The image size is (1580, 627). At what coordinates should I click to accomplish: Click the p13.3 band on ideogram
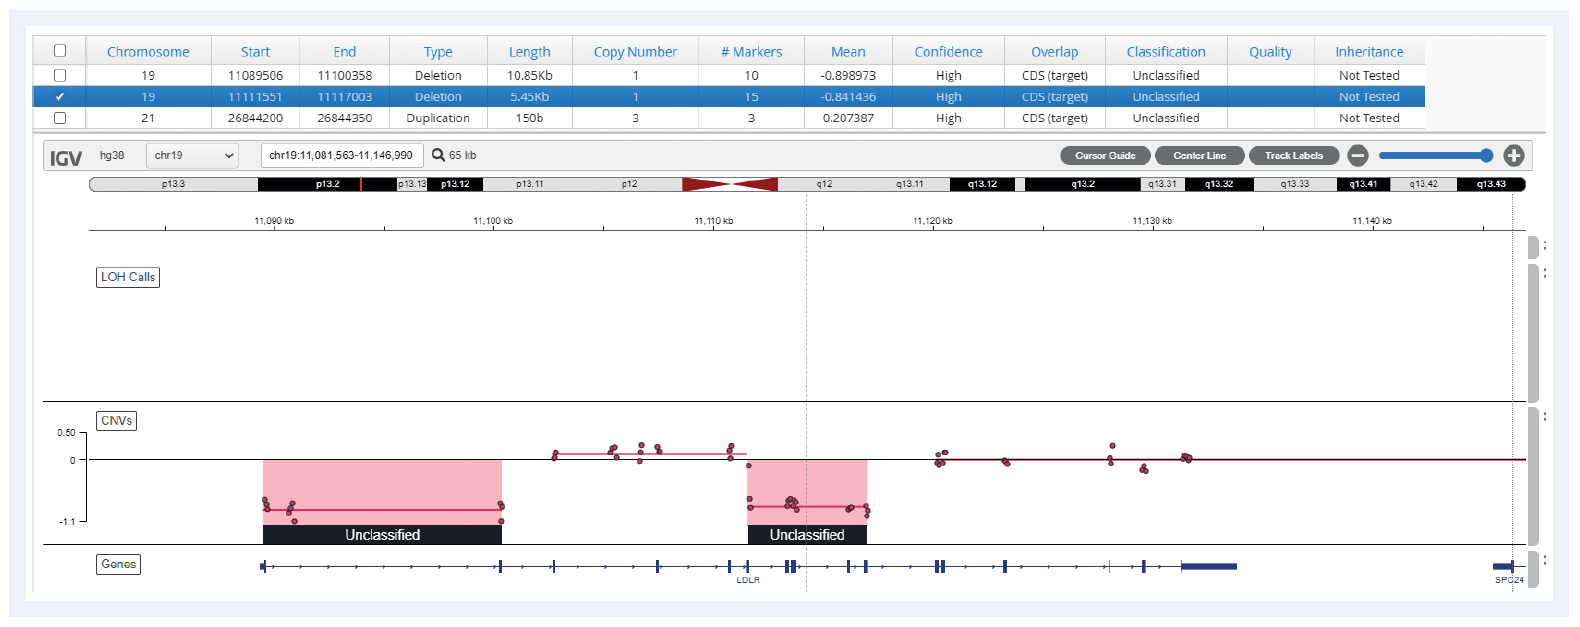click(x=173, y=184)
